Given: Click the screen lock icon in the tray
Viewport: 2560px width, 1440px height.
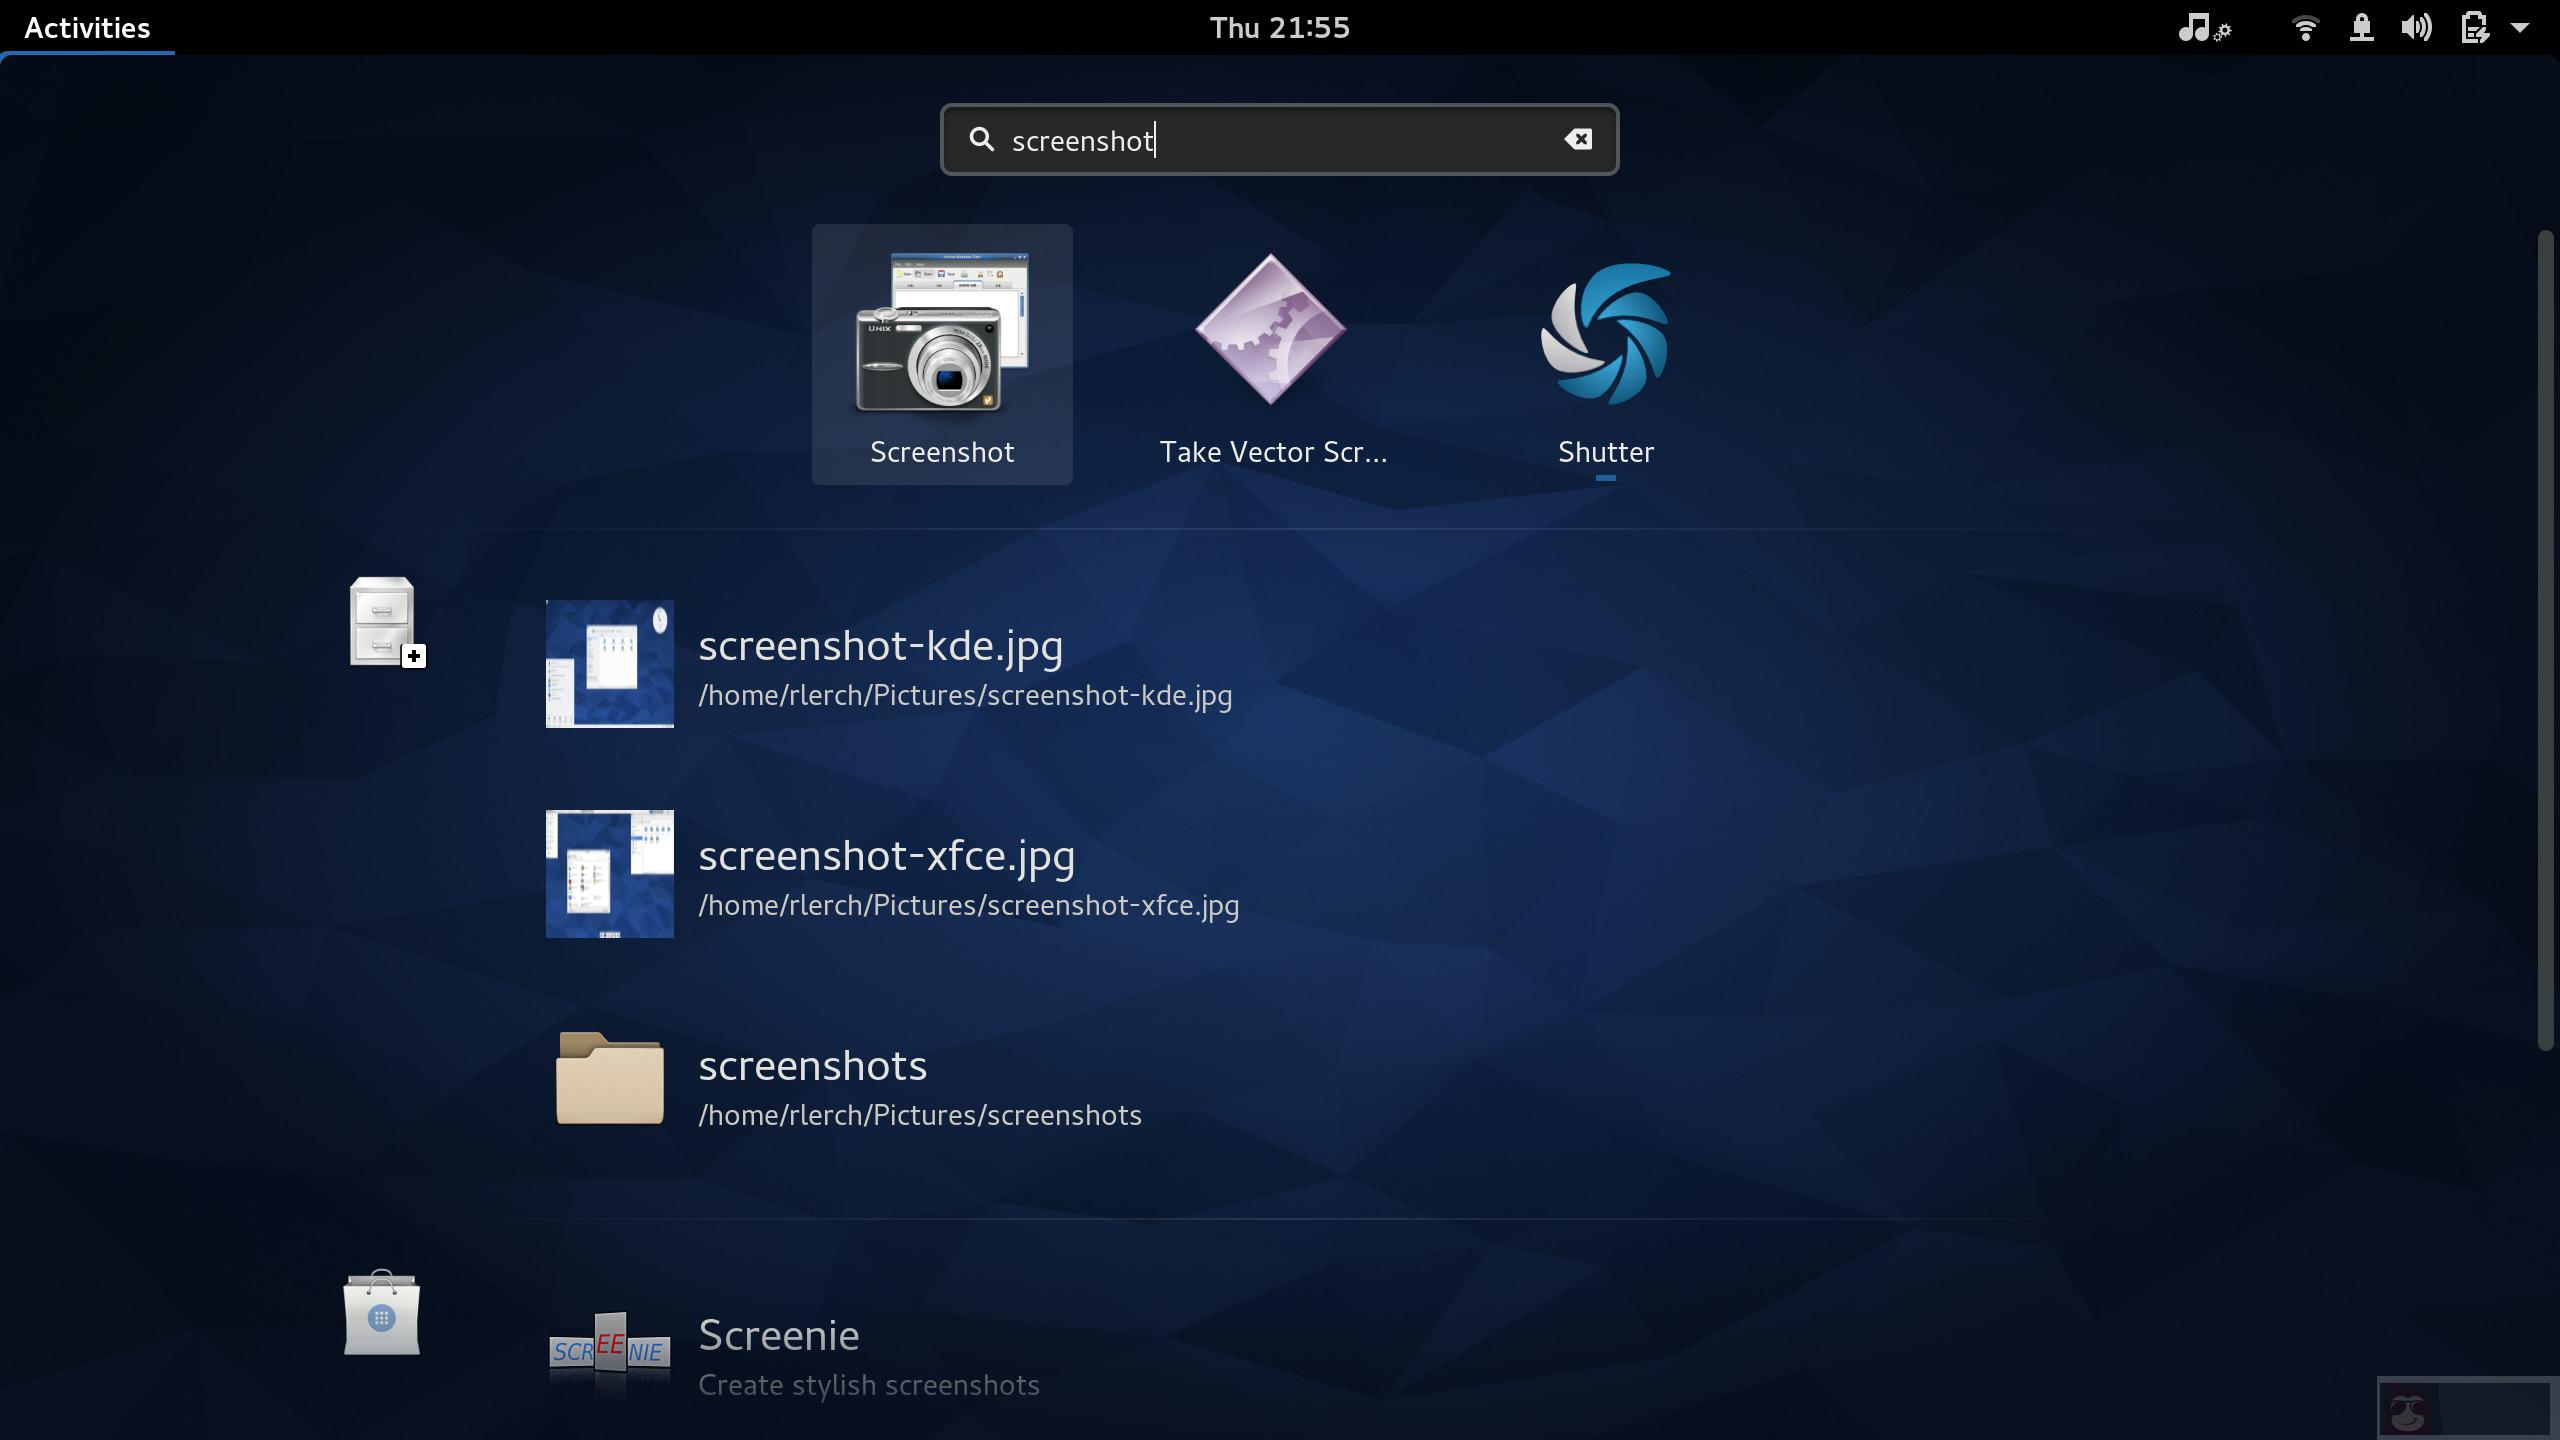Looking at the screenshot, I should tap(2362, 27).
